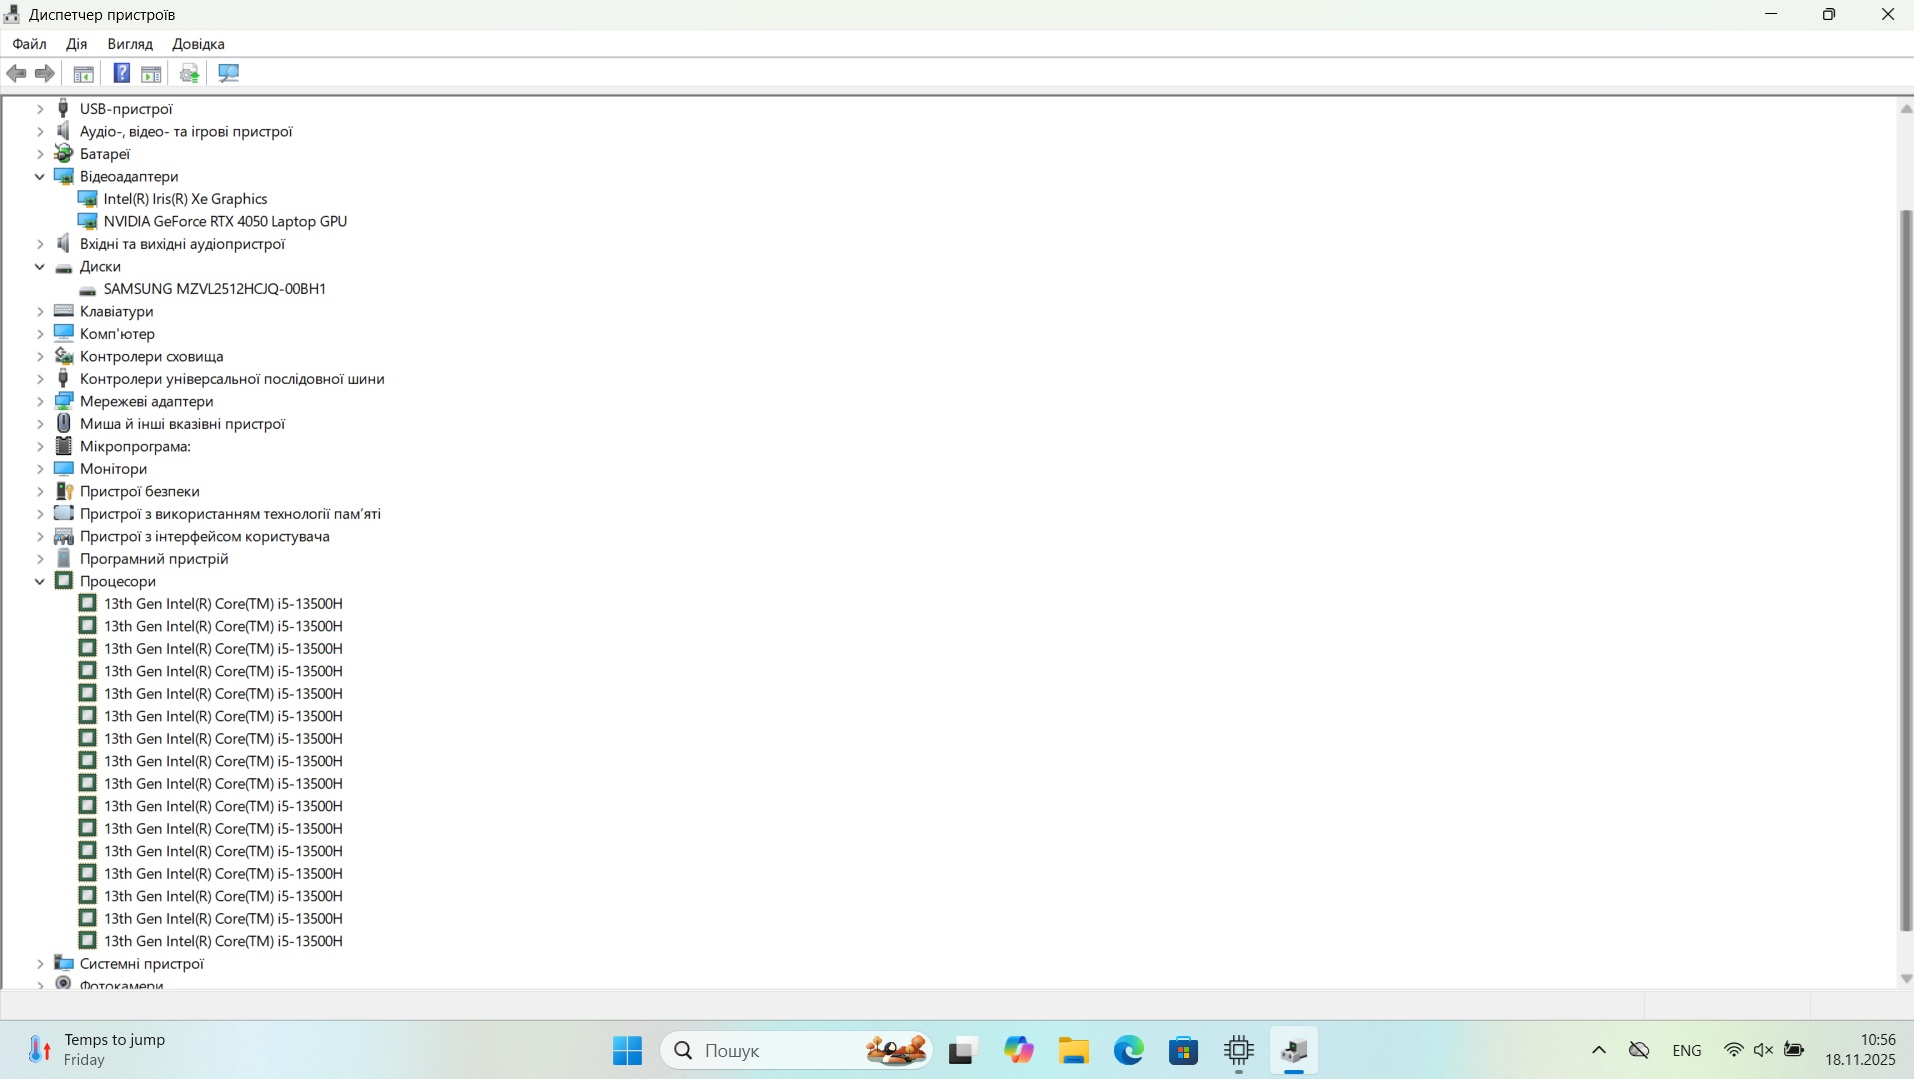Click the show/hide action pane icon

coord(151,73)
